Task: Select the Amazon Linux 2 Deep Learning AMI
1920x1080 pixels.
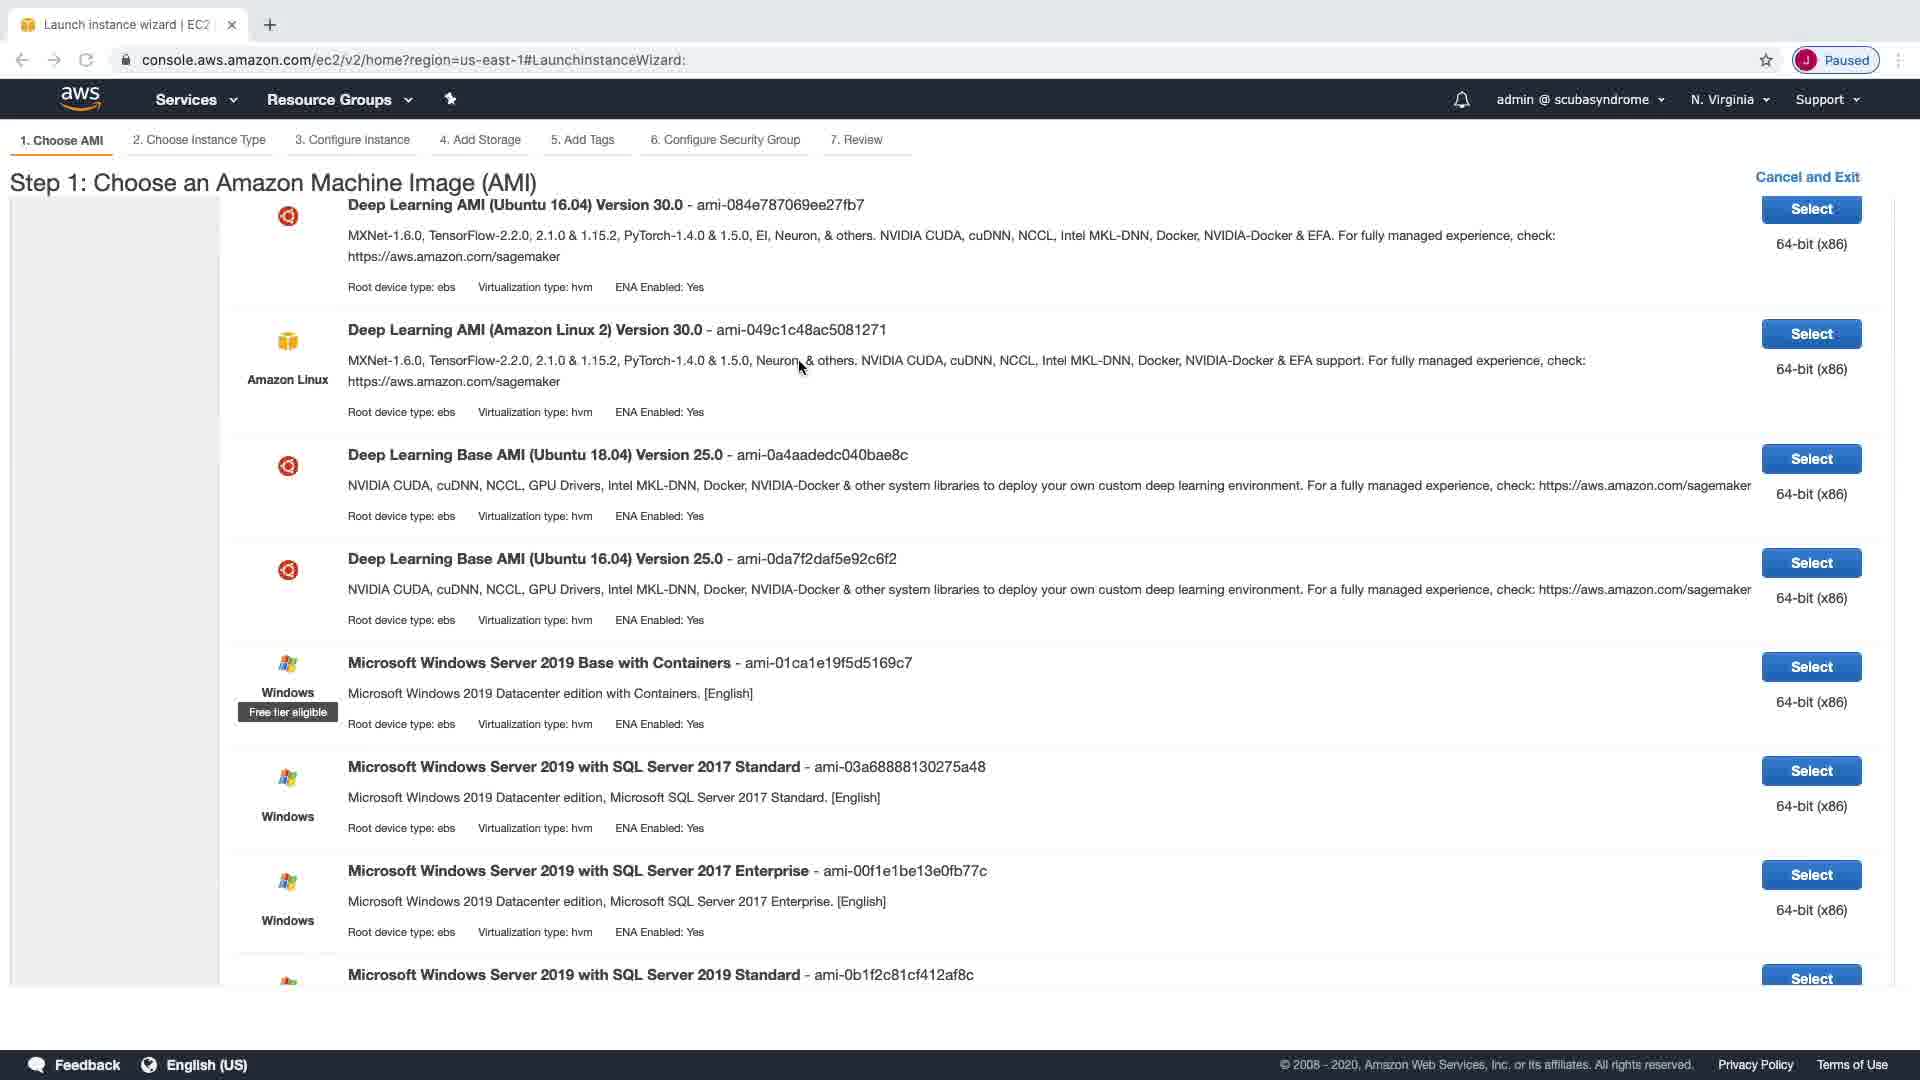Action: 1811,334
